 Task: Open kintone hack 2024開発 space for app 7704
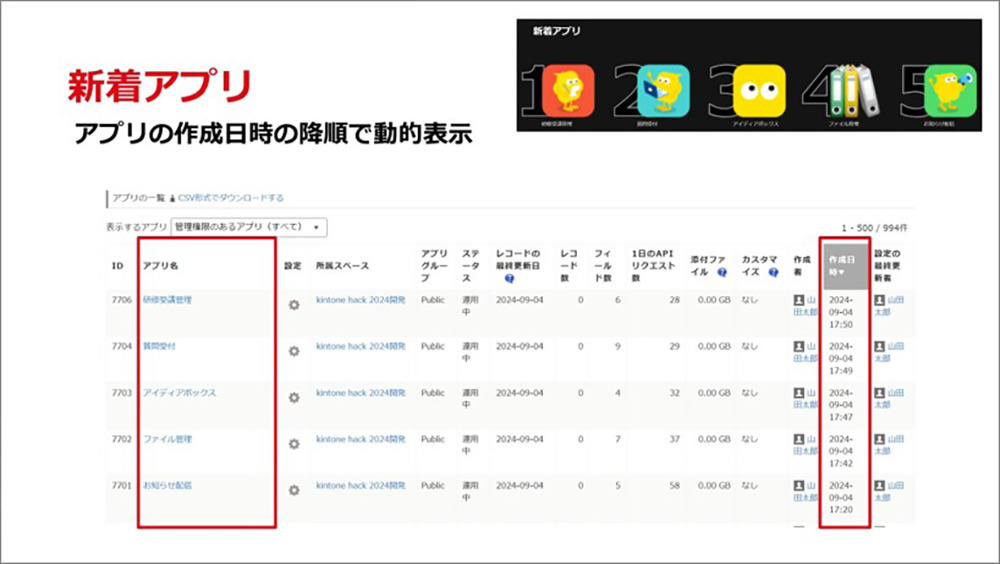pyautogui.click(x=360, y=347)
